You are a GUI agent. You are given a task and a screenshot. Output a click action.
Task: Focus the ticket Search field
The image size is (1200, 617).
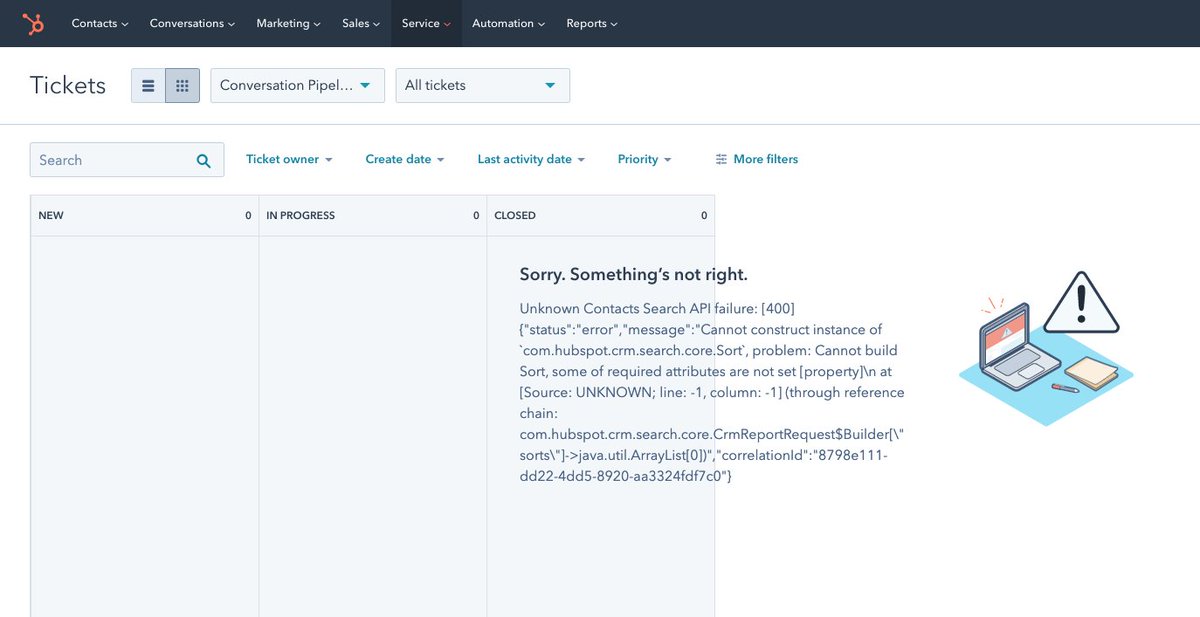pyautogui.click(x=127, y=160)
